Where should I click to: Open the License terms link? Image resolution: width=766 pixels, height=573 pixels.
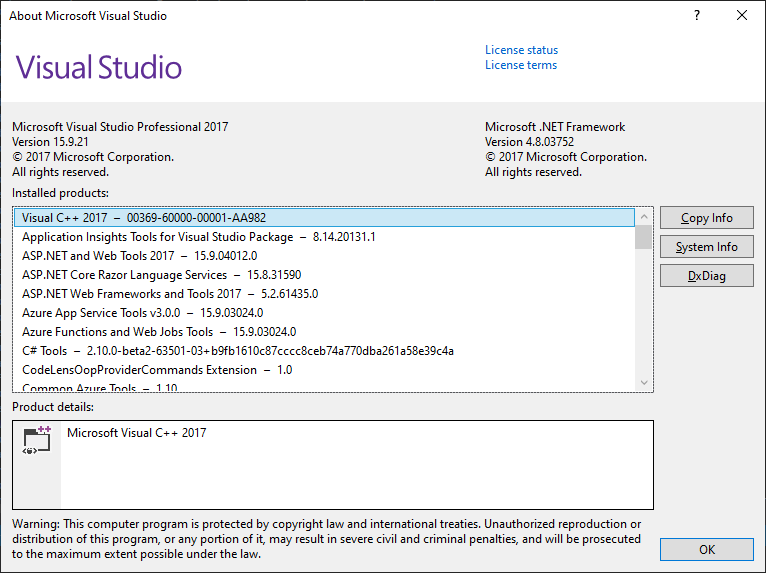(521, 65)
